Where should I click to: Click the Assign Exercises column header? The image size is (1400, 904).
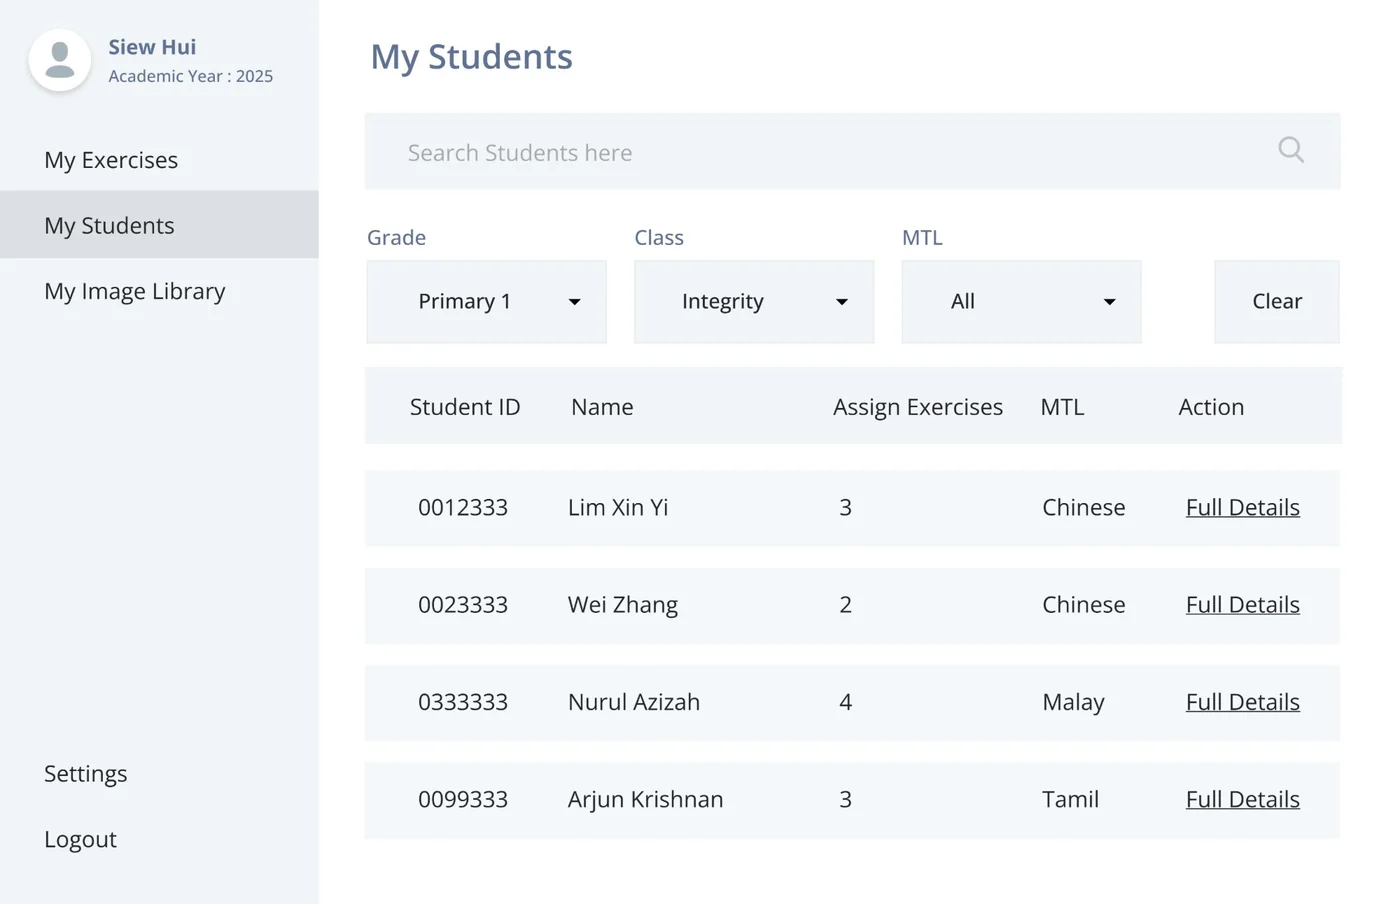(x=918, y=407)
